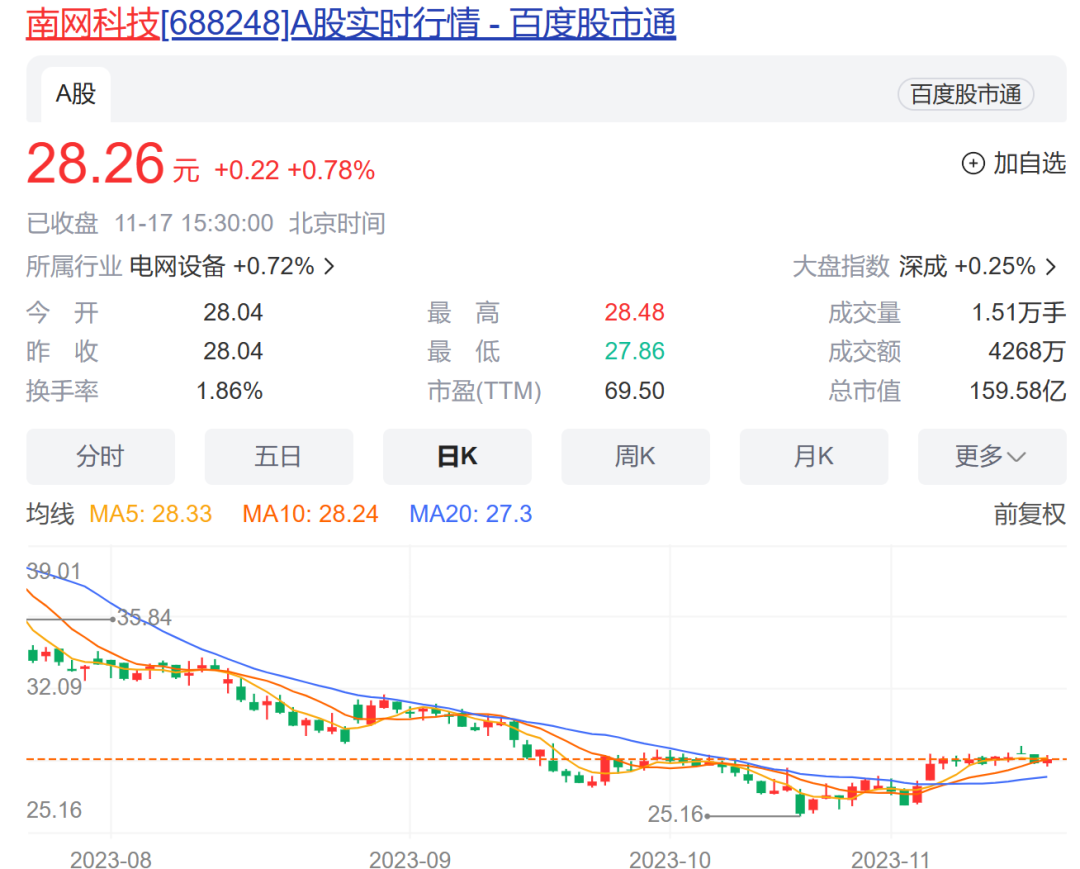Switch to the 分时 chart tab

pyautogui.click(x=101, y=457)
